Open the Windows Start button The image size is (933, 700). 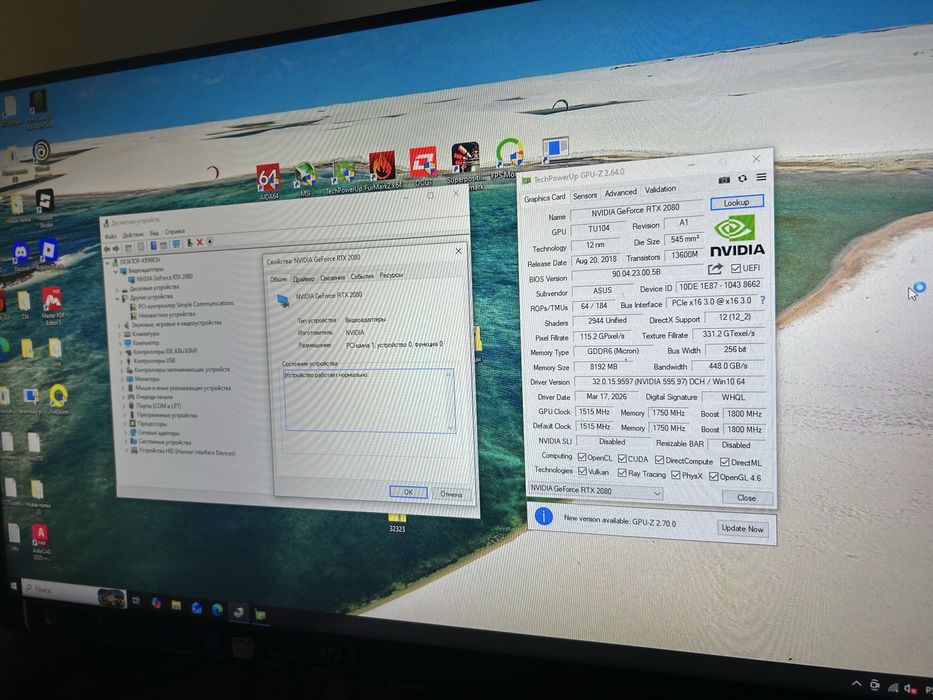pos(14,586)
